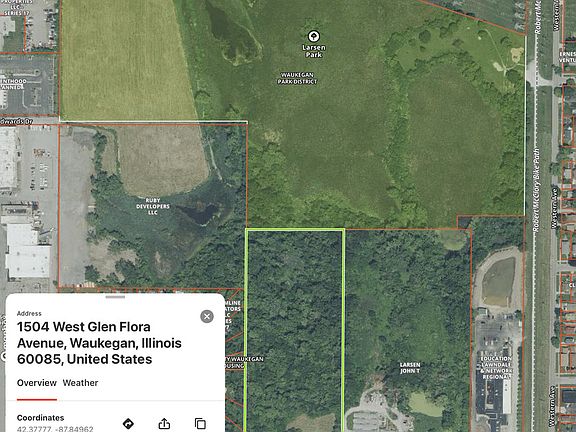Copy the coordinates to clipboard
This screenshot has height=432, width=576.
point(200,424)
